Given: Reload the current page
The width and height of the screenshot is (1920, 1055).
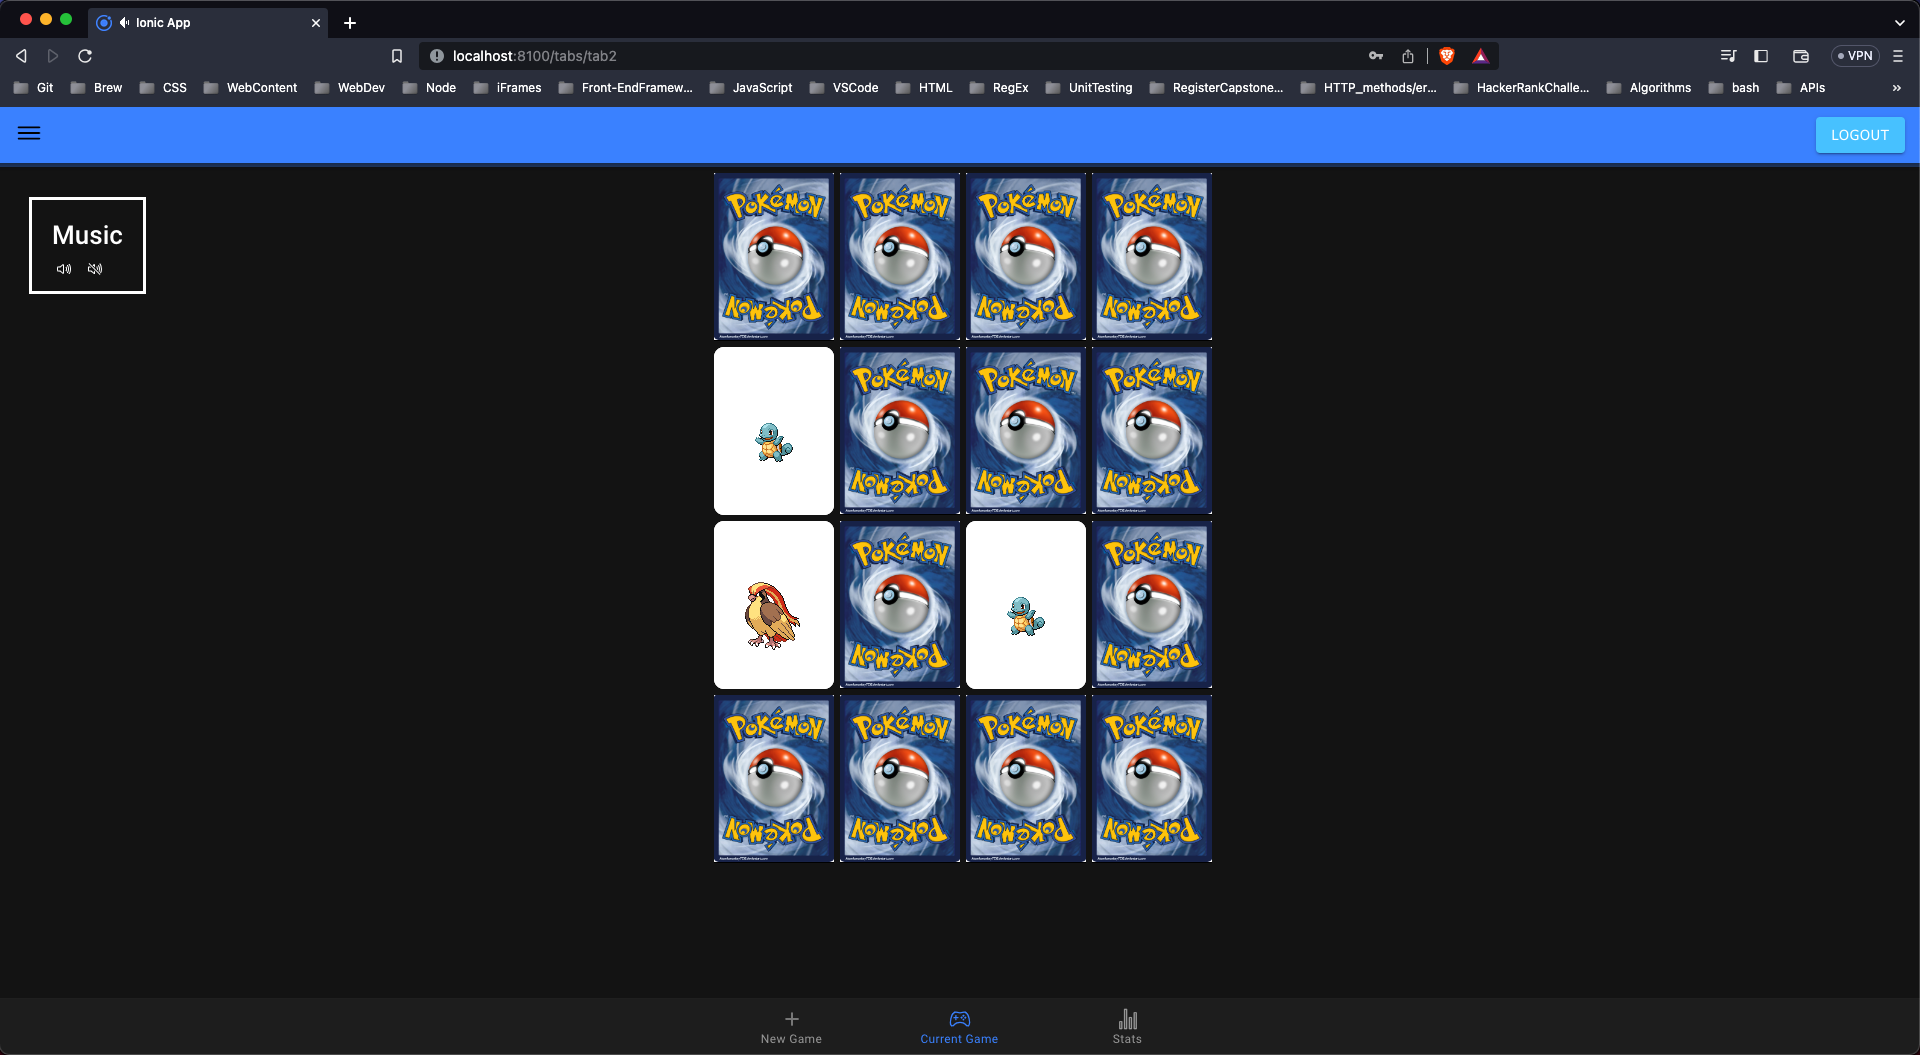Looking at the screenshot, I should click(x=85, y=56).
